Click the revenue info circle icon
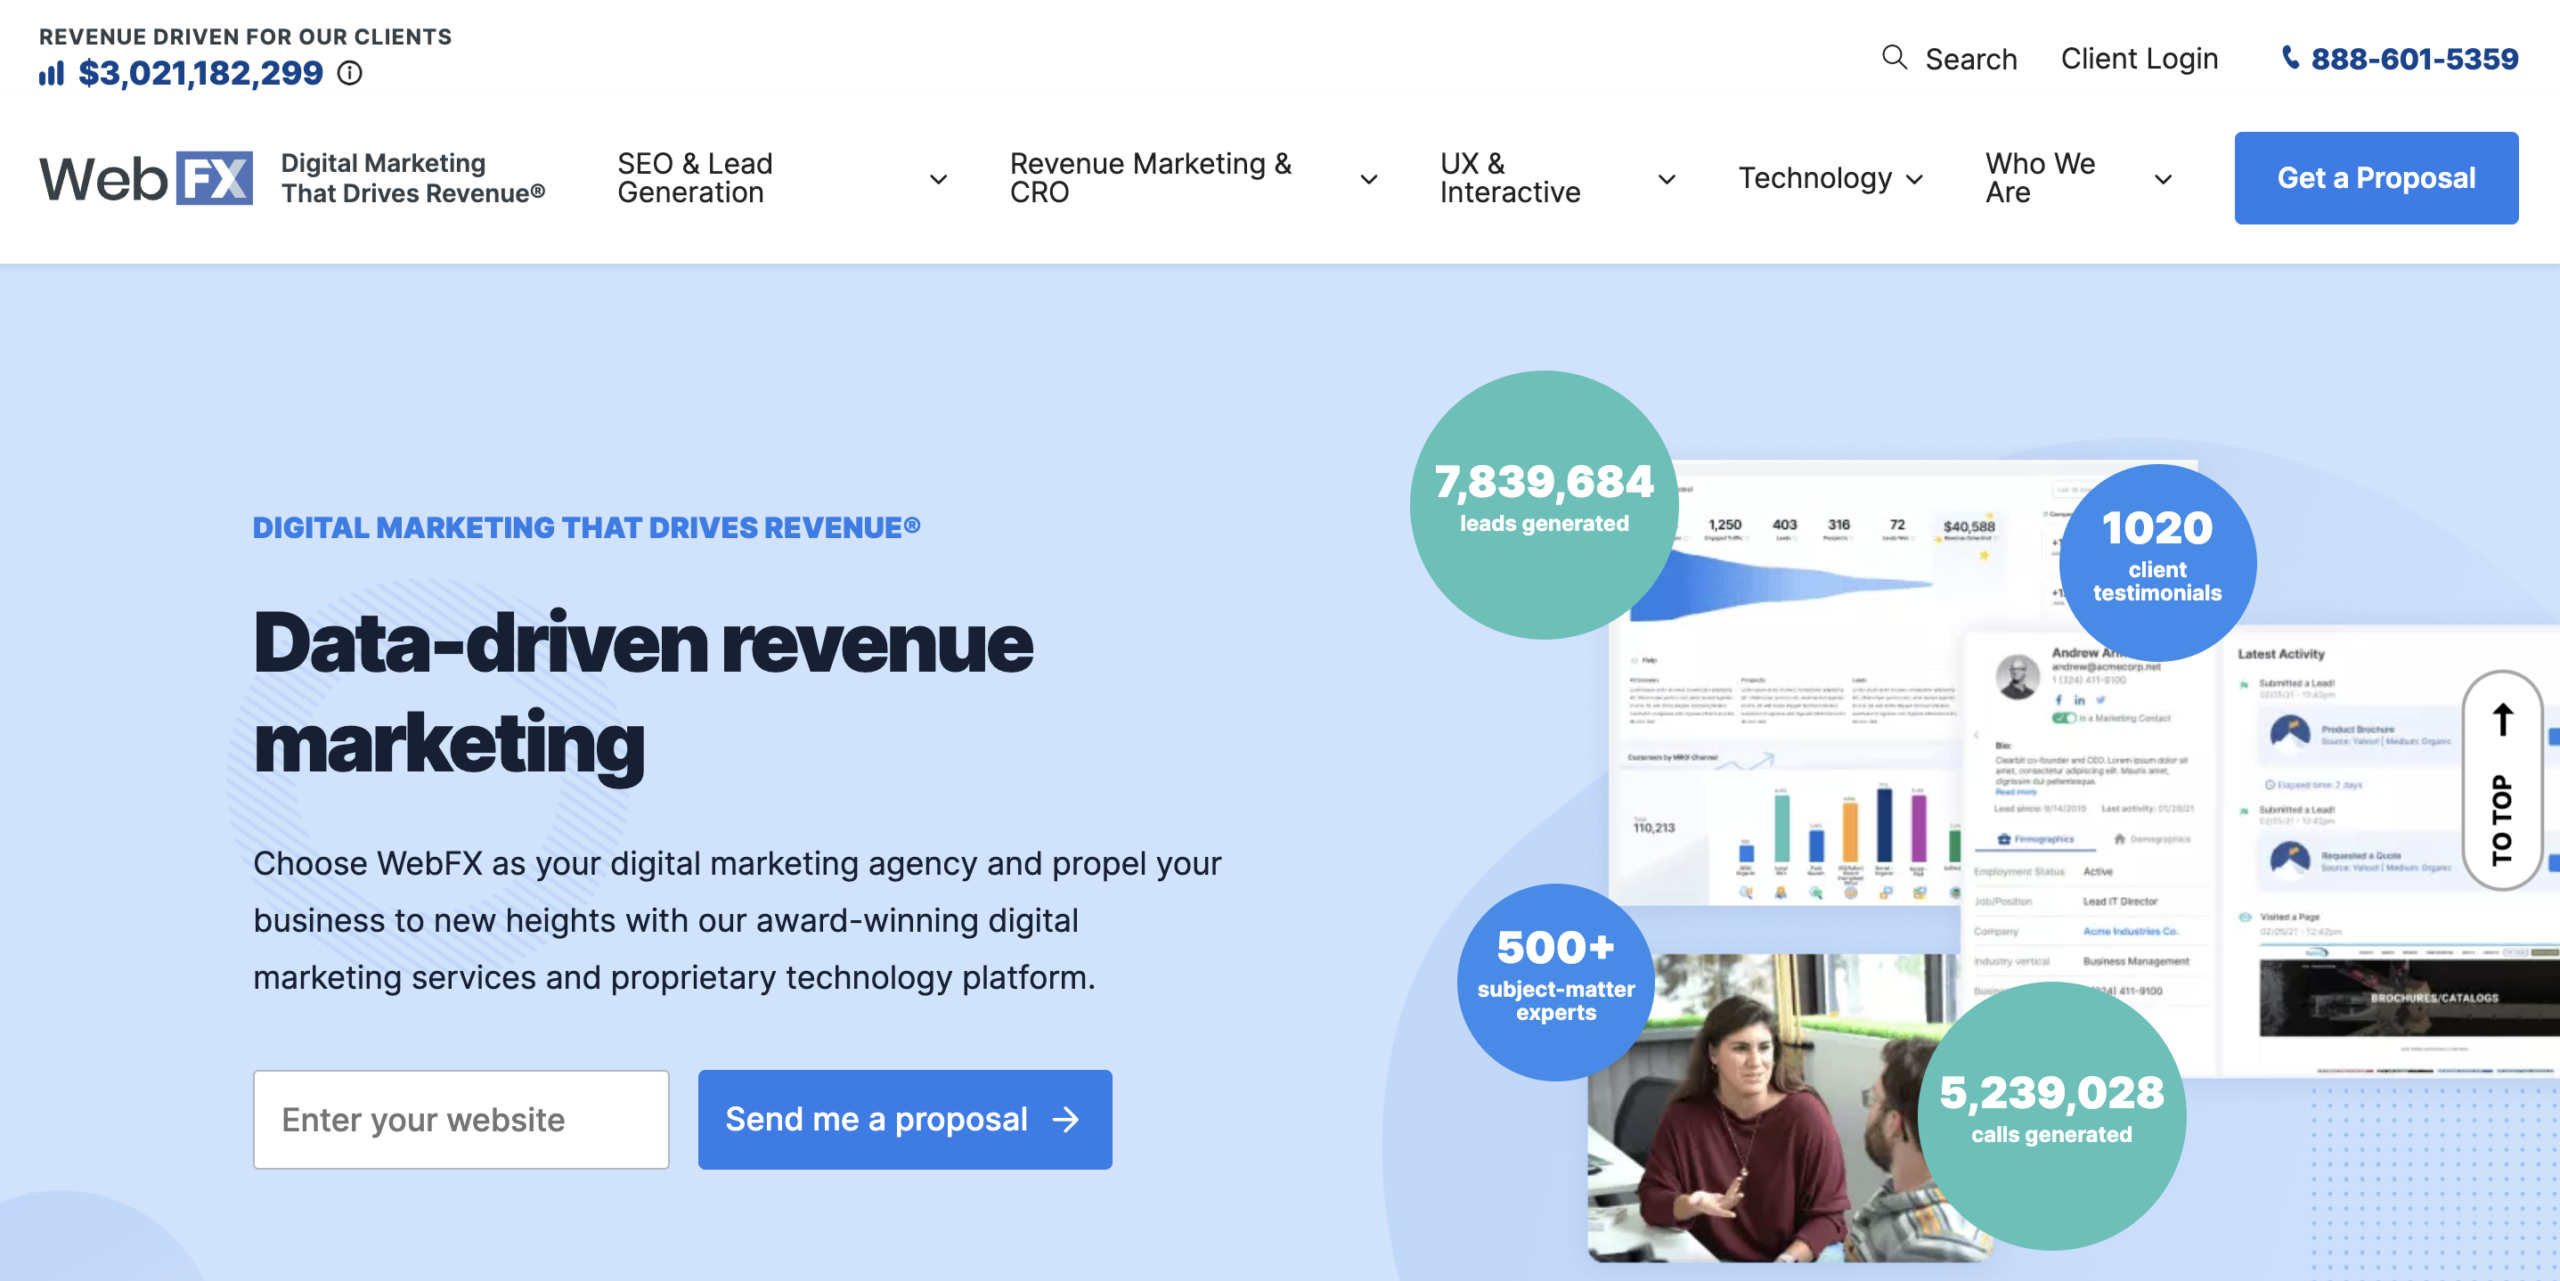The width and height of the screenshot is (2560, 1281). pyautogui.click(x=349, y=73)
